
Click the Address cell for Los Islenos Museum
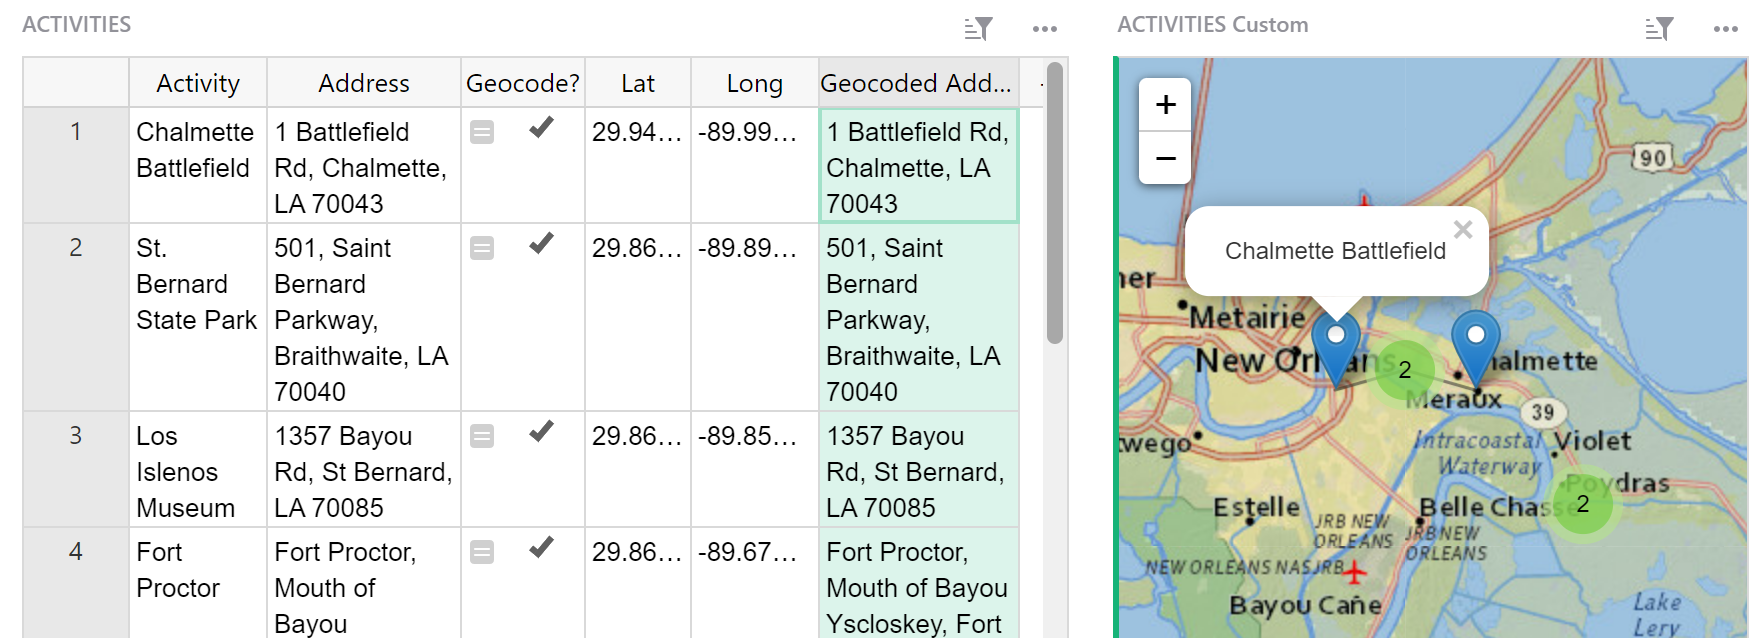tap(363, 471)
